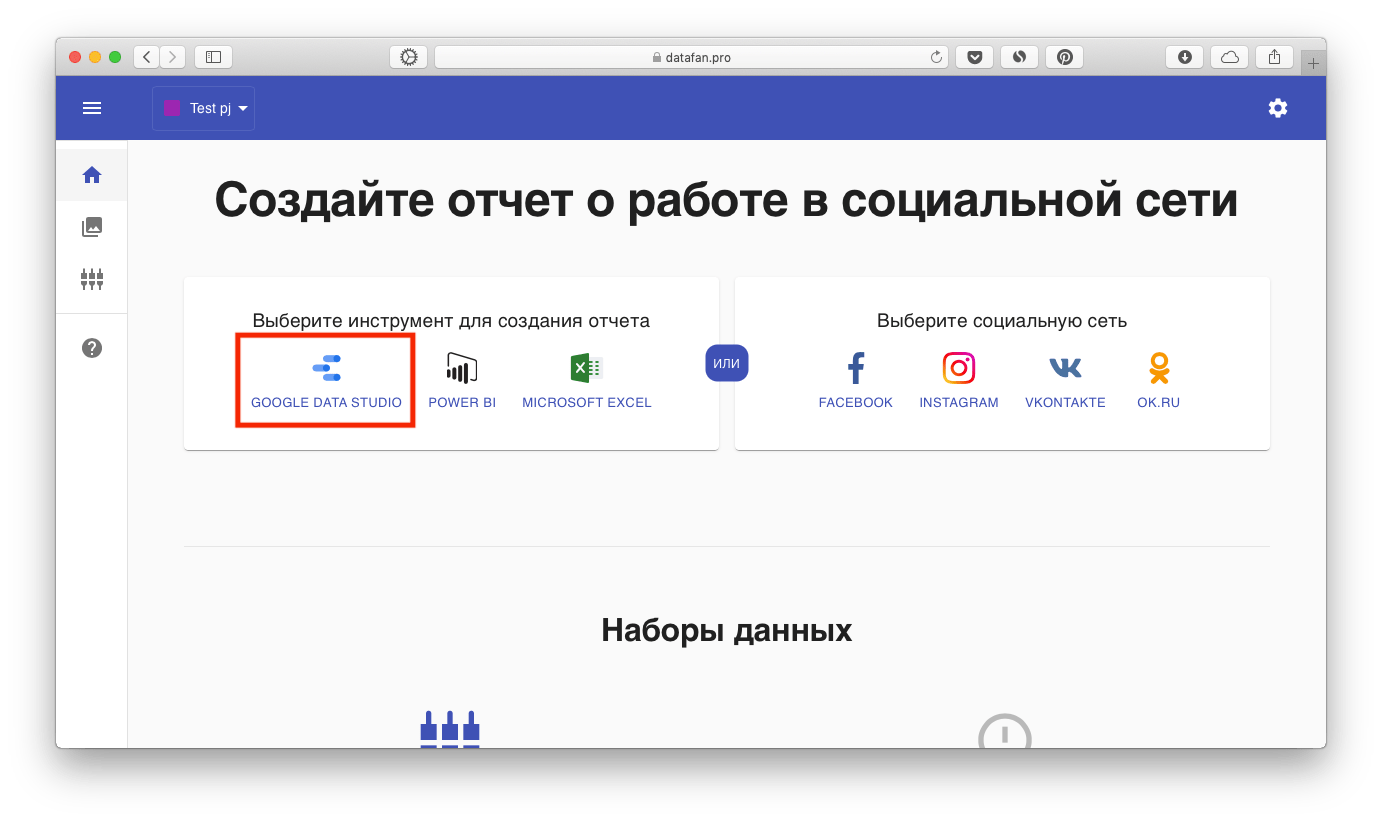Open a new Safari tab
Image resolution: width=1382 pixels, height=822 pixels.
point(1314,63)
